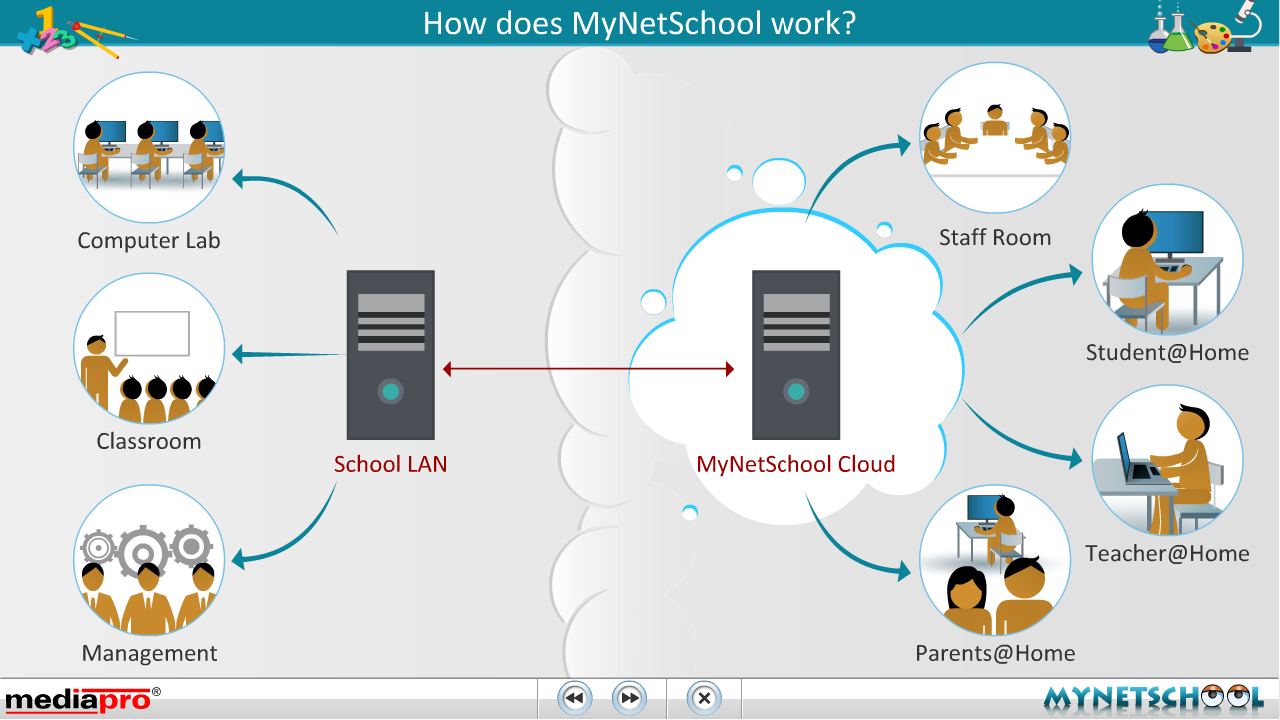This screenshot has width=1280, height=720.
Task: Click the 'How does MyNetSchool work?' title
Action: (x=640, y=23)
